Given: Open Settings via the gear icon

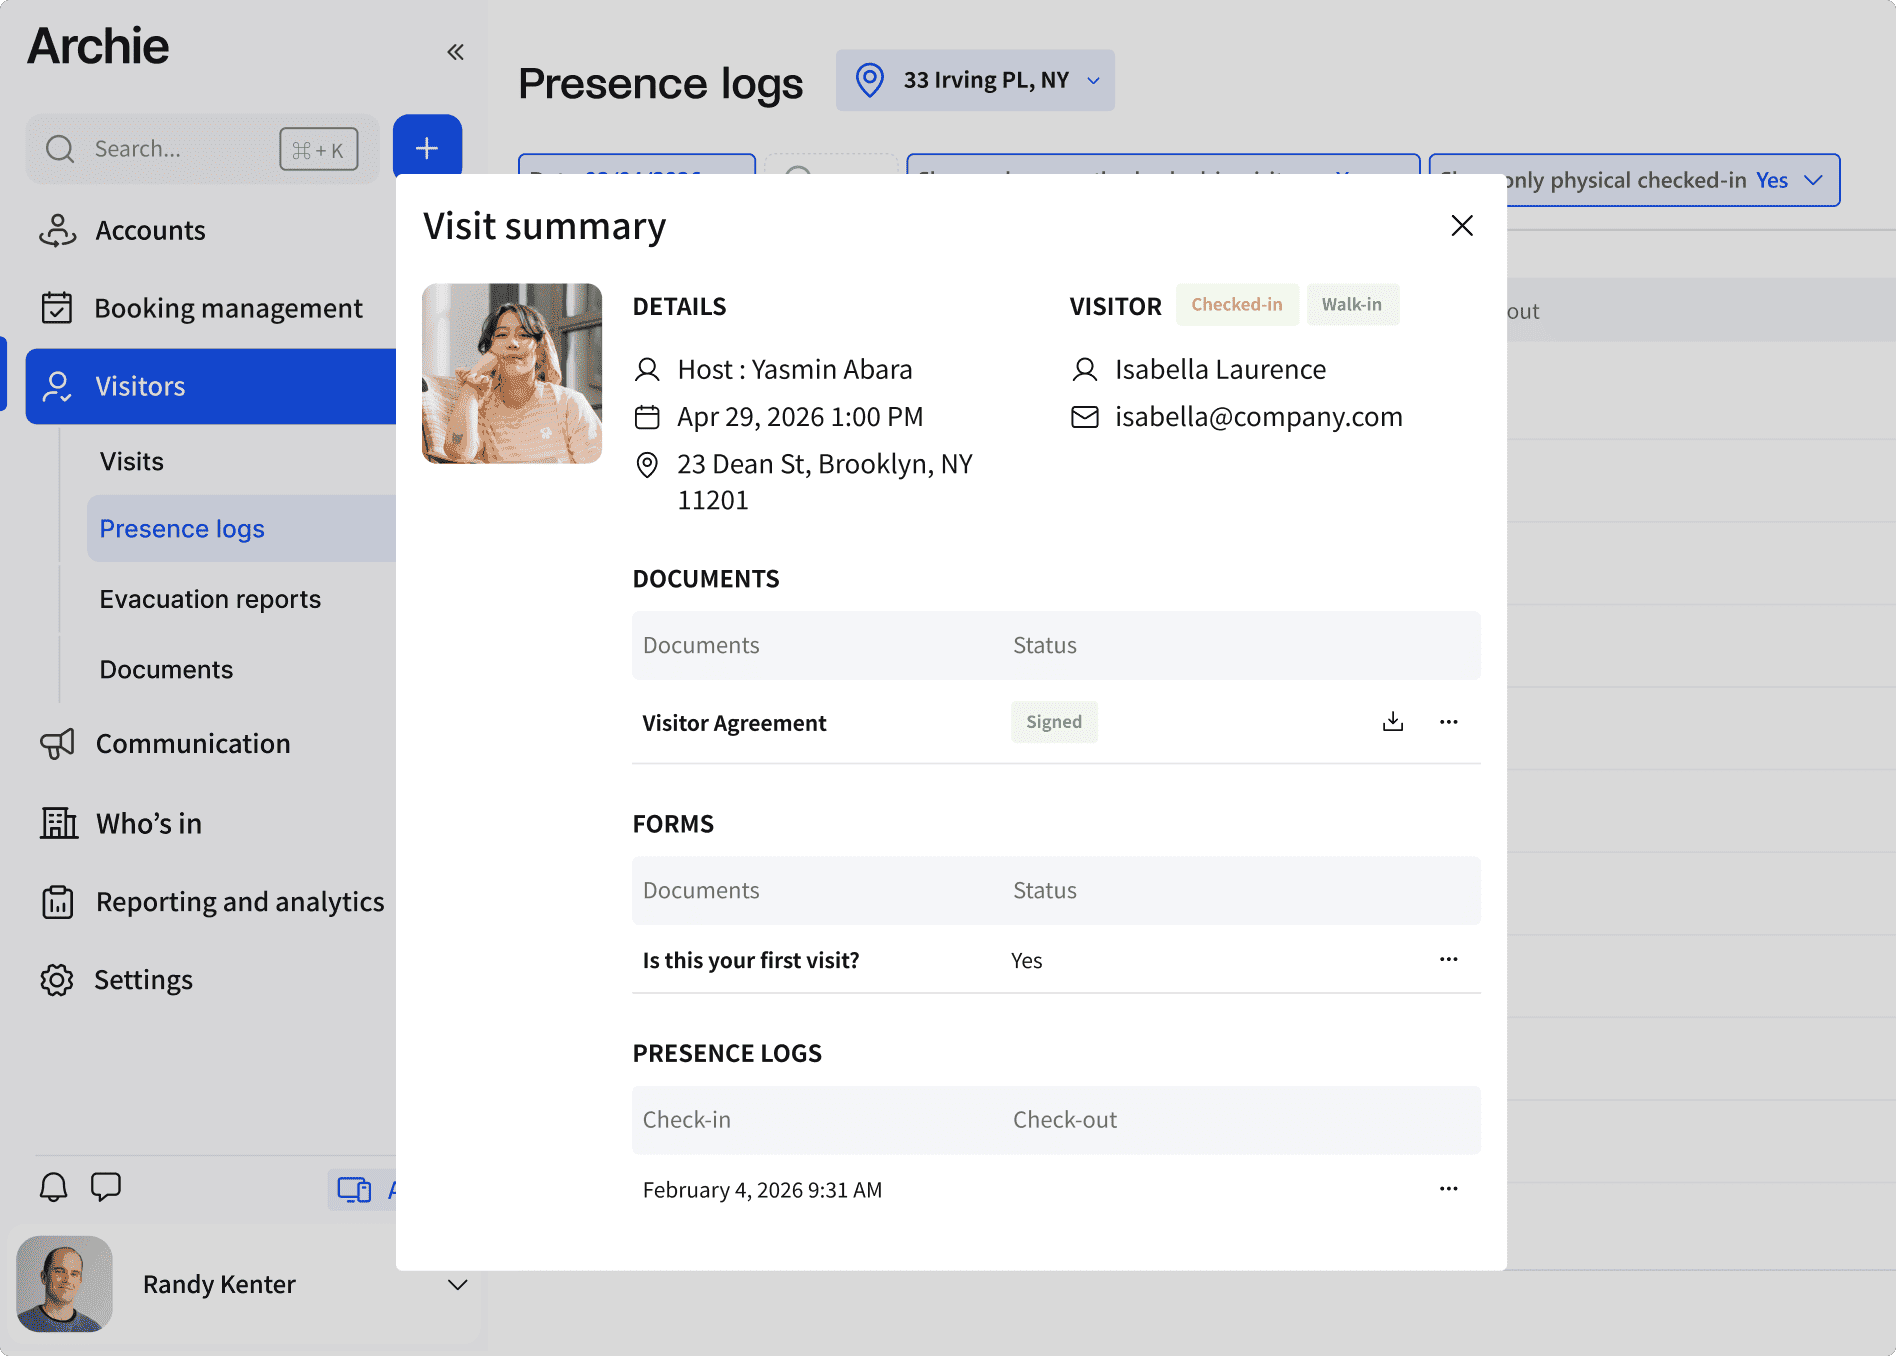Looking at the screenshot, I should click(x=58, y=980).
